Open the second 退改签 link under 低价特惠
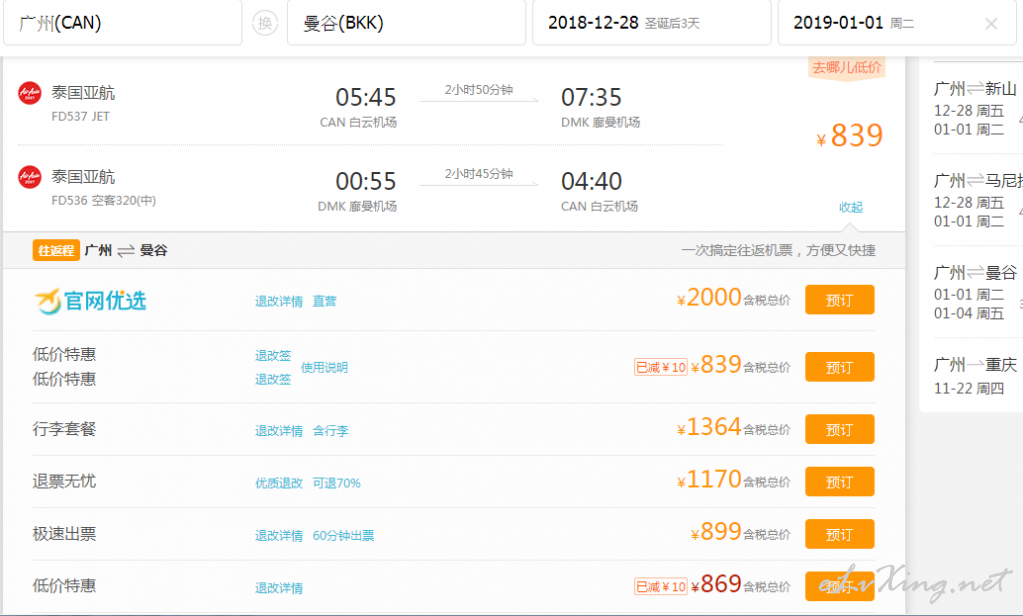 (273, 379)
